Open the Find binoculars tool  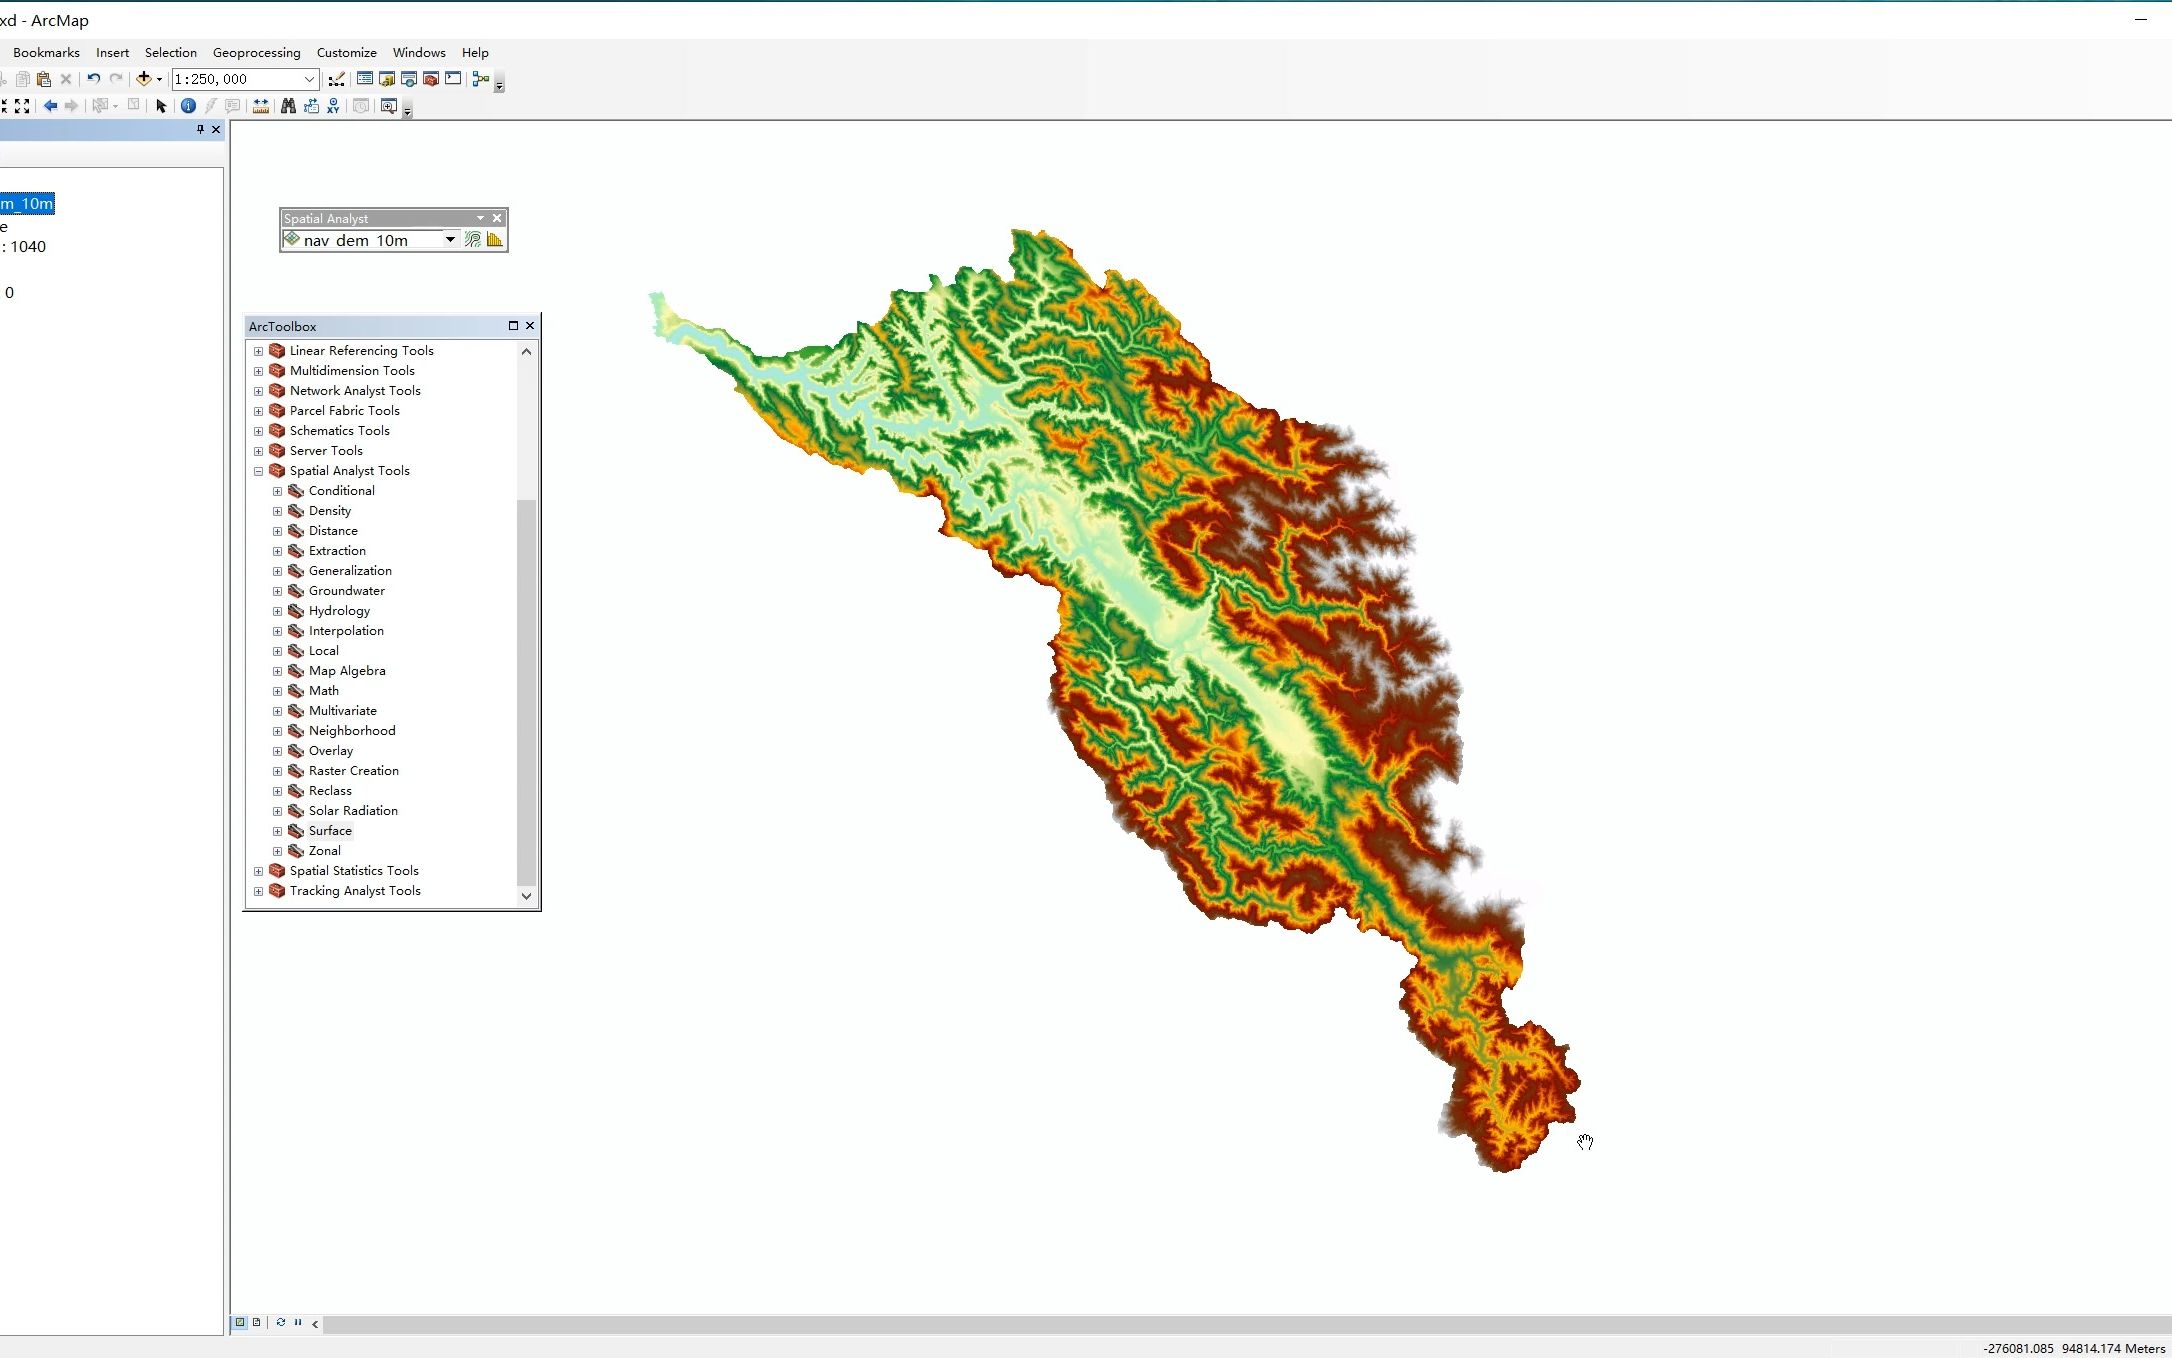click(x=288, y=106)
